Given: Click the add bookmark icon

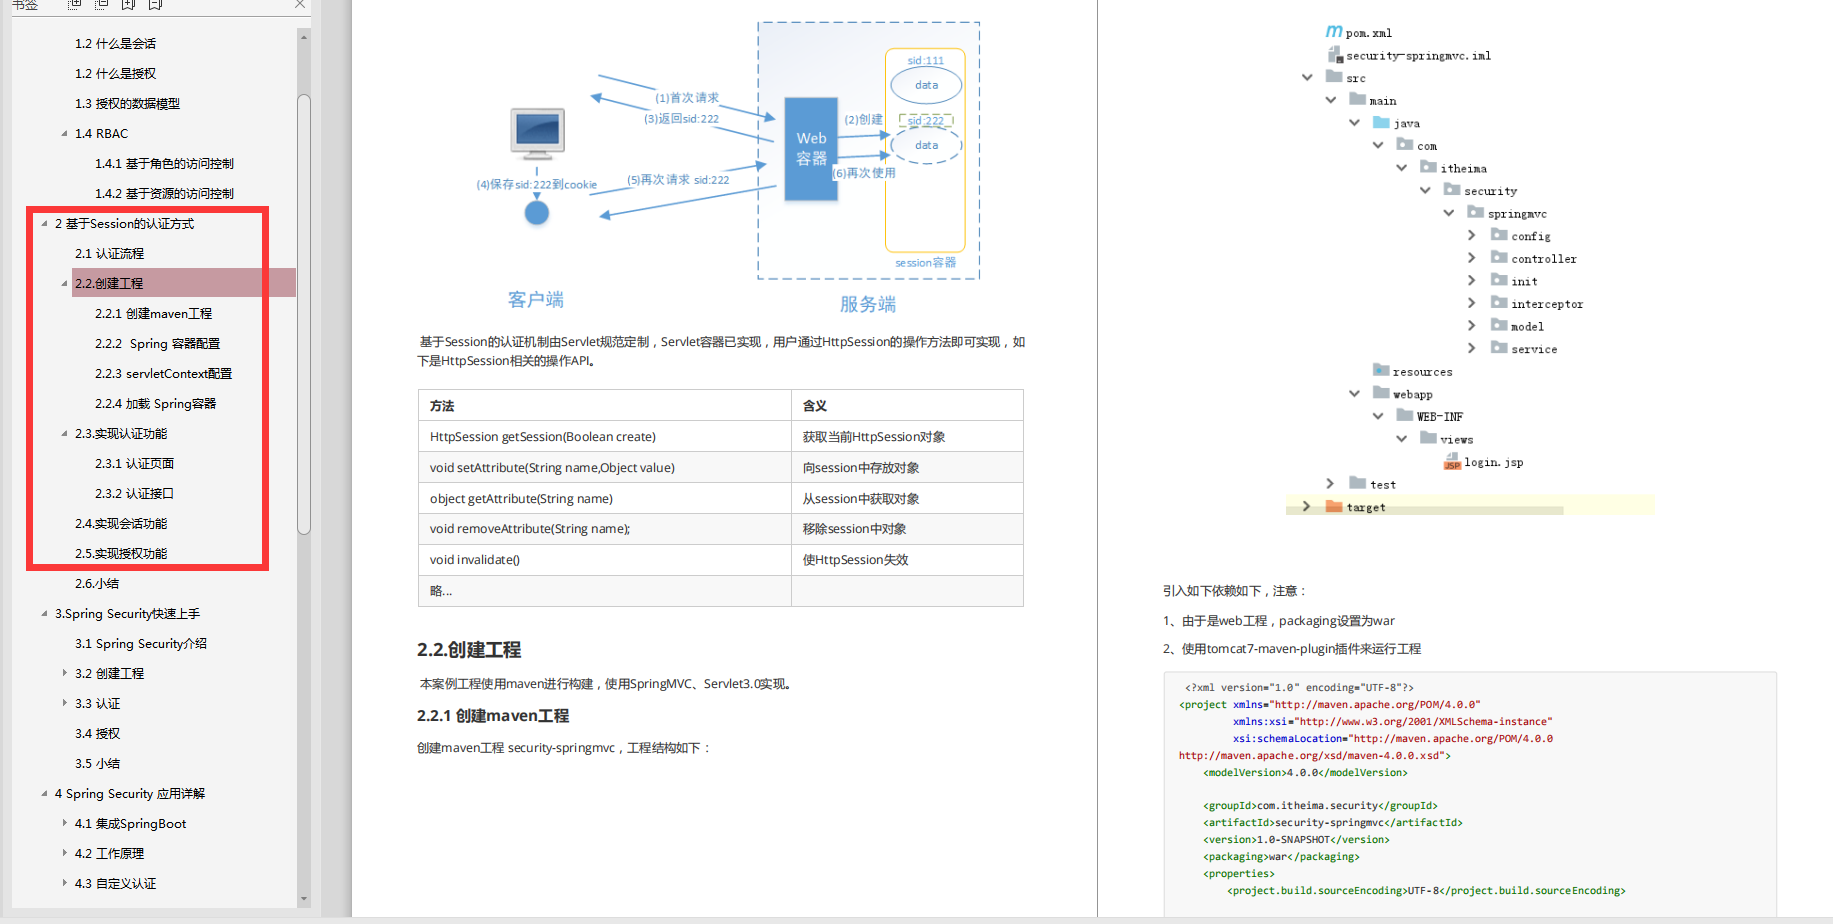Looking at the screenshot, I should pos(128,4).
